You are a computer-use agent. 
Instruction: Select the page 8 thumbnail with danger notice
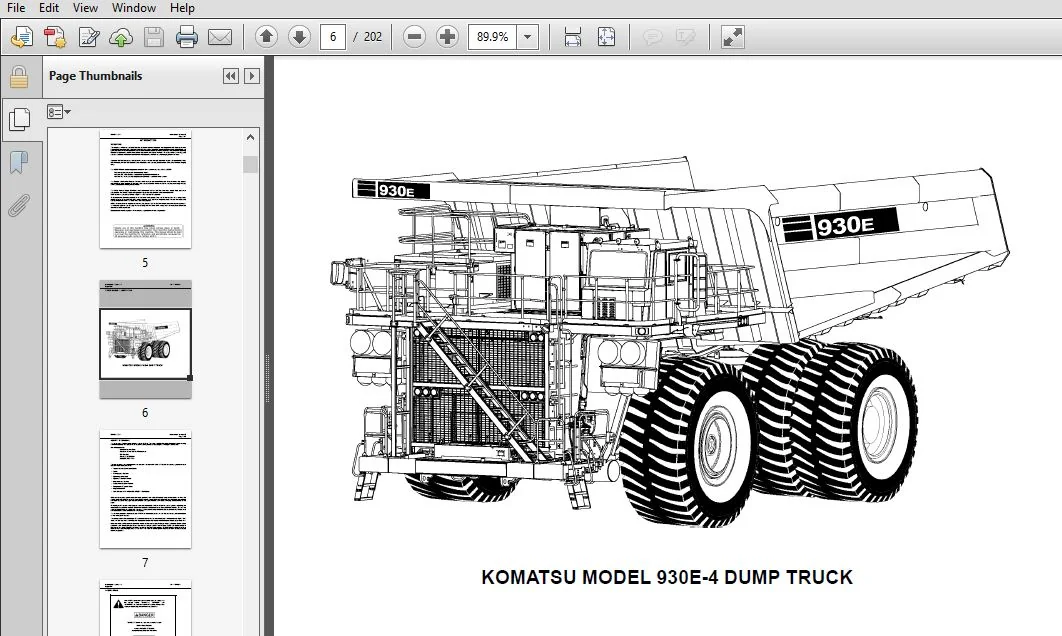(x=145, y=608)
